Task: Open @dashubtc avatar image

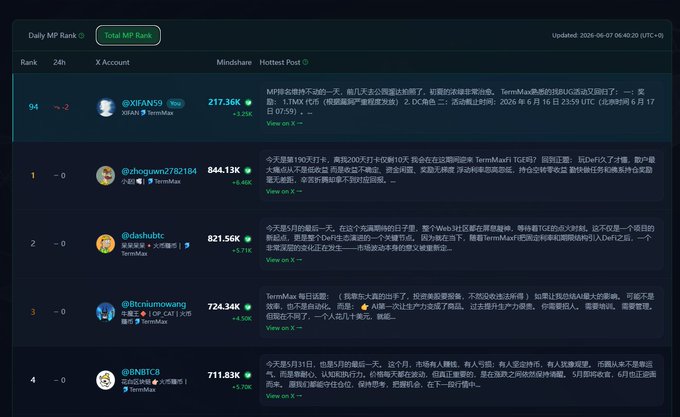Action: [105, 243]
